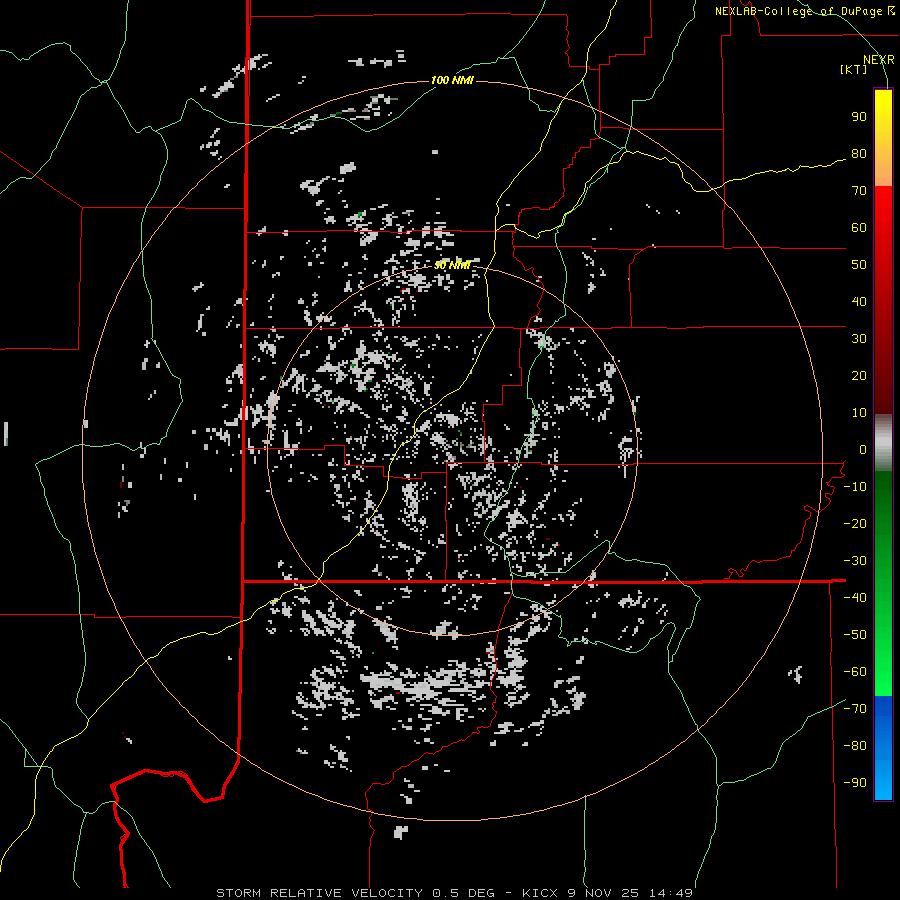The height and width of the screenshot is (900, 900).
Task: Select the 100 NMI range ring label
Action: [x=452, y=80]
